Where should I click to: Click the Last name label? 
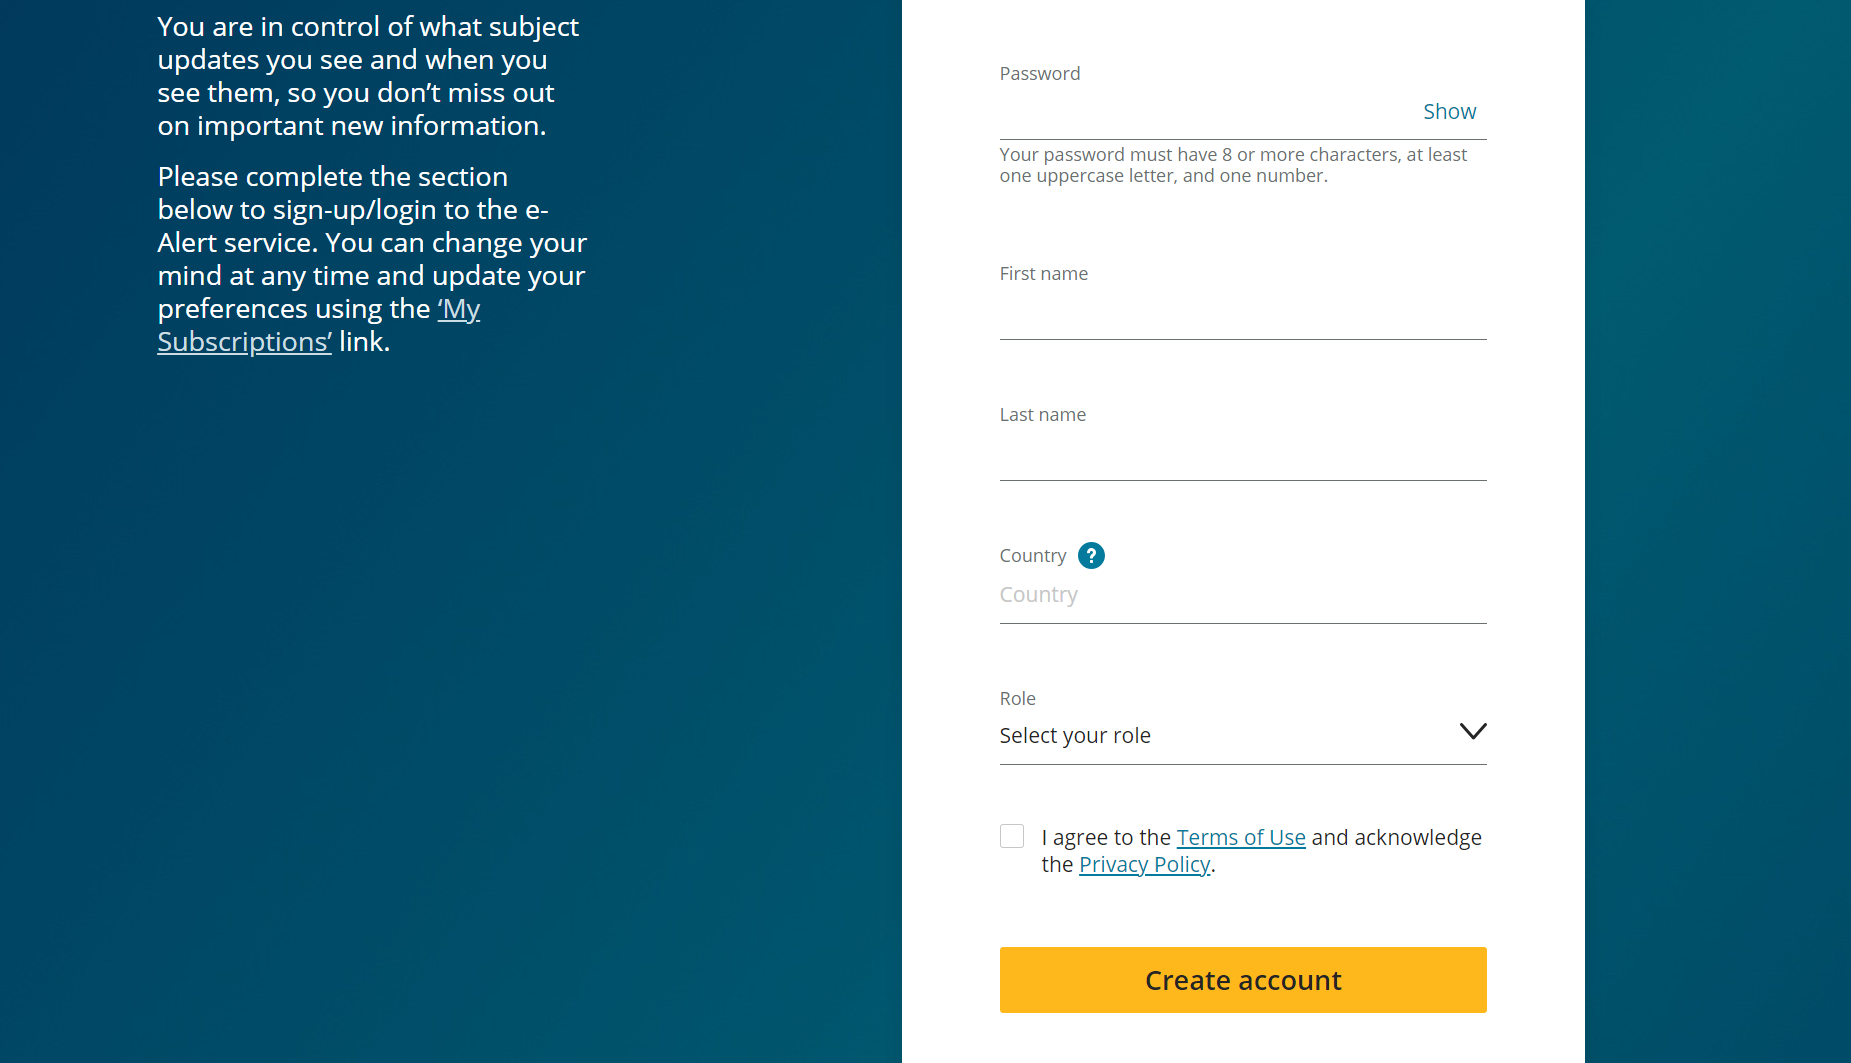coord(1042,415)
